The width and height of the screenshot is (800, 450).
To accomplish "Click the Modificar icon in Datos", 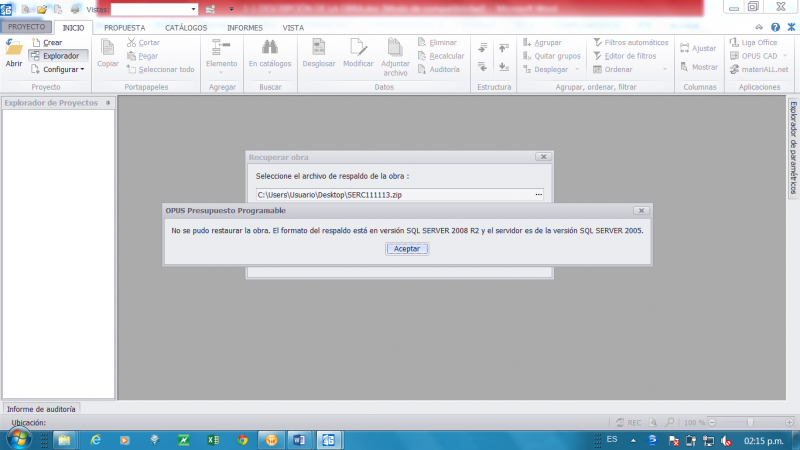I will (x=358, y=48).
